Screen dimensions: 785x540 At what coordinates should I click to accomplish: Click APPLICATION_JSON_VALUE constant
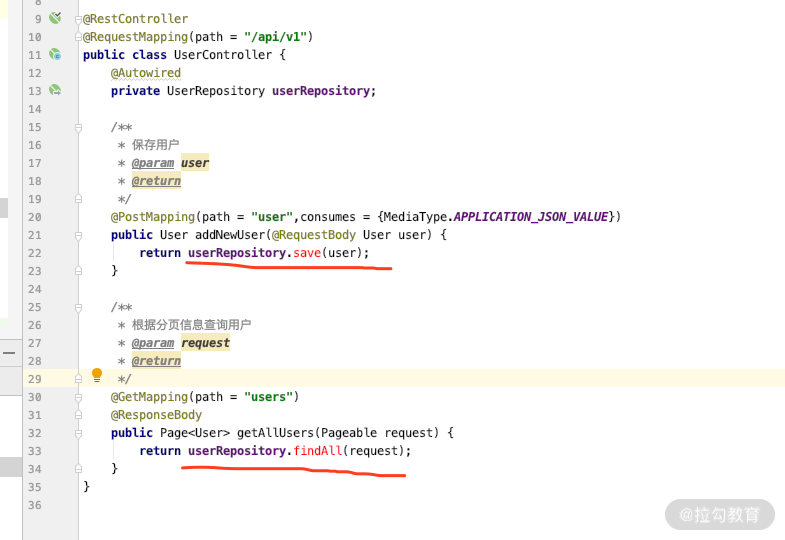[x=531, y=217]
